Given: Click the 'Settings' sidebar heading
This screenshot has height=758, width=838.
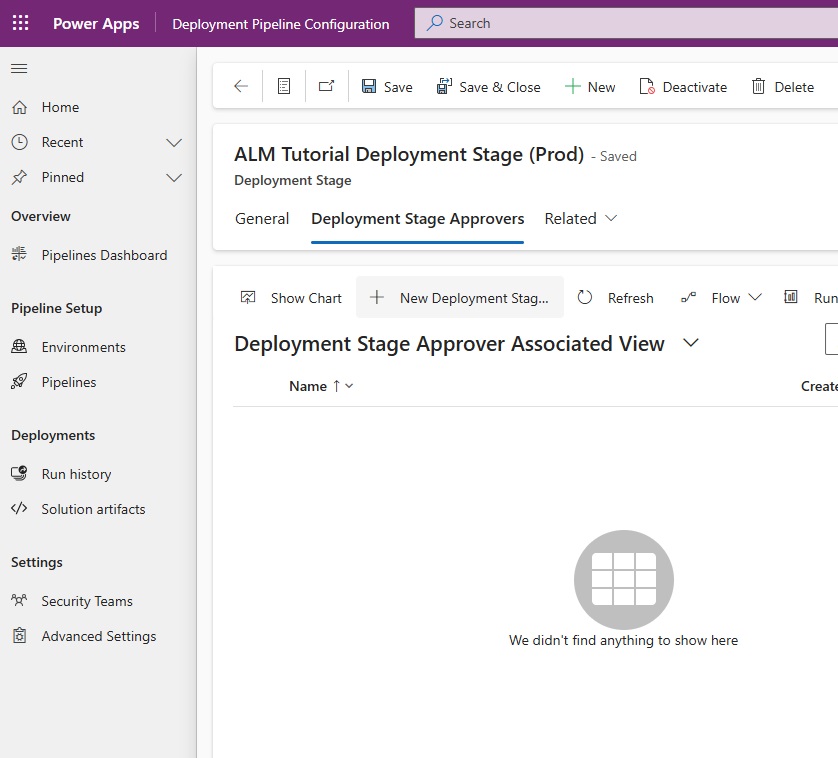Looking at the screenshot, I should click(37, 562).
